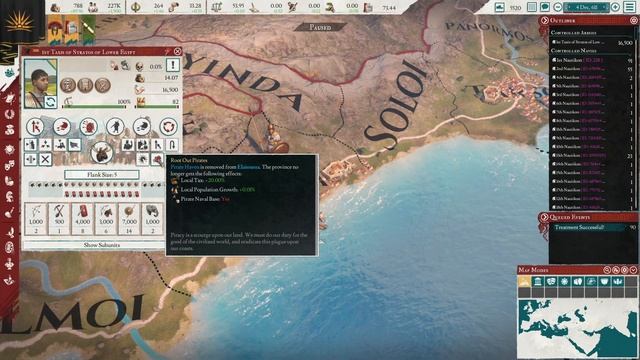Toggle the grouped soldiers square icon
This screenshot has height=360, width=640.
(x=142, y=144)
